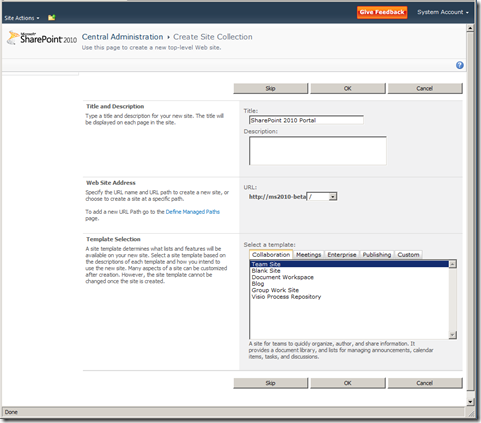Click the navigate up folder icon
Viewport: 481px width, 423px height.
pyautogui.click(x=51, y=17)
